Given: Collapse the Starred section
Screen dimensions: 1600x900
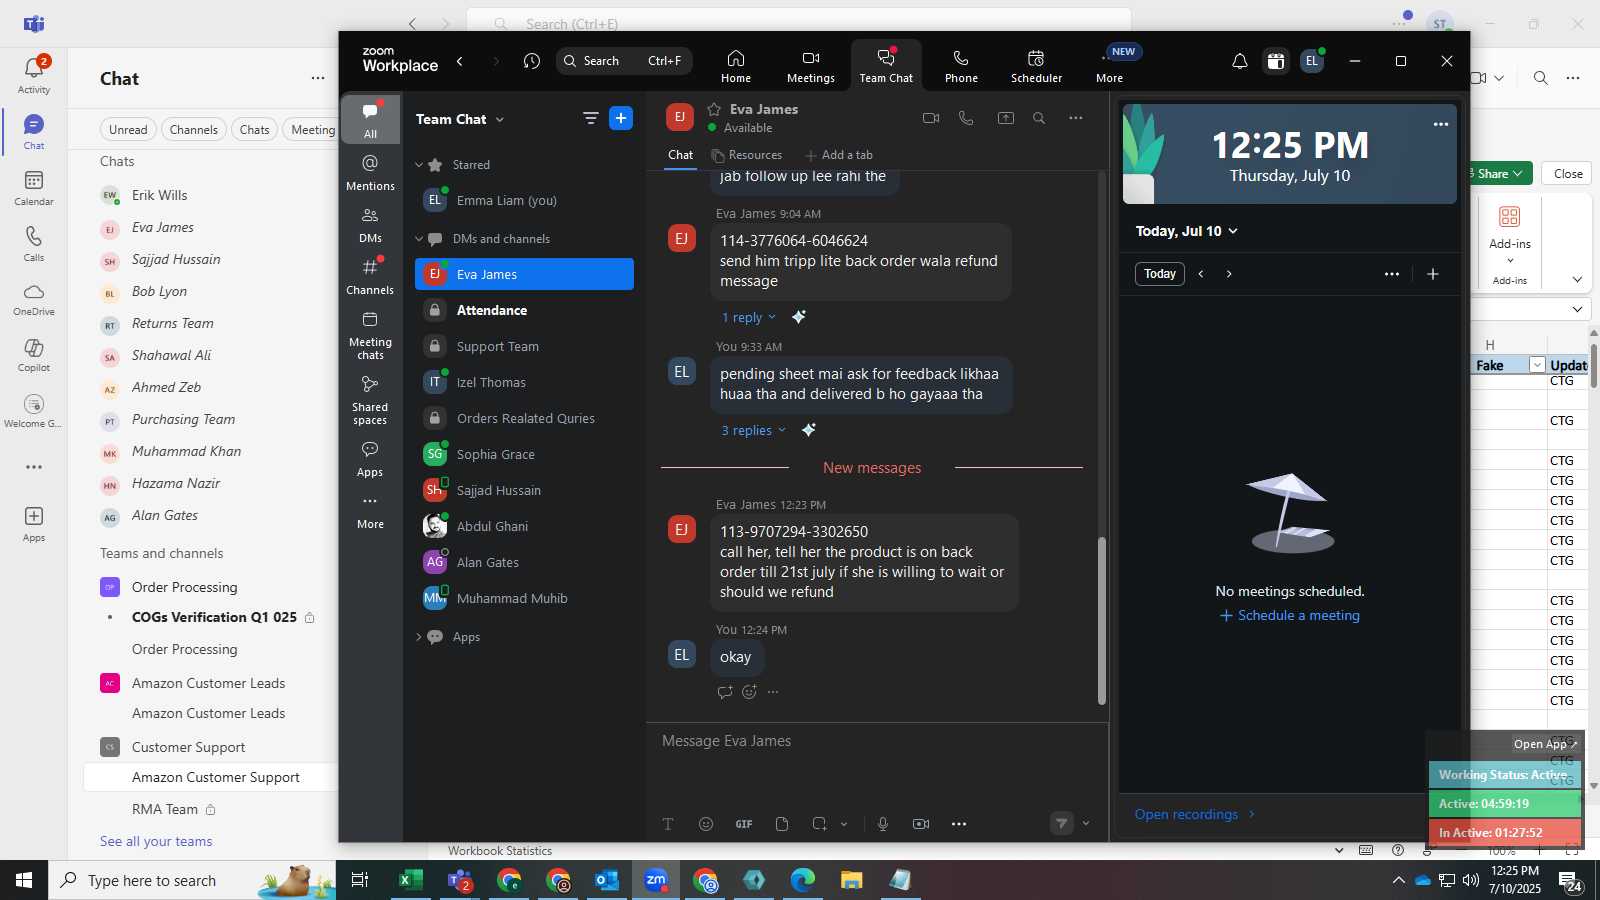Looking at the screenshot, I should pyautogui.click(x=419, y=165).
